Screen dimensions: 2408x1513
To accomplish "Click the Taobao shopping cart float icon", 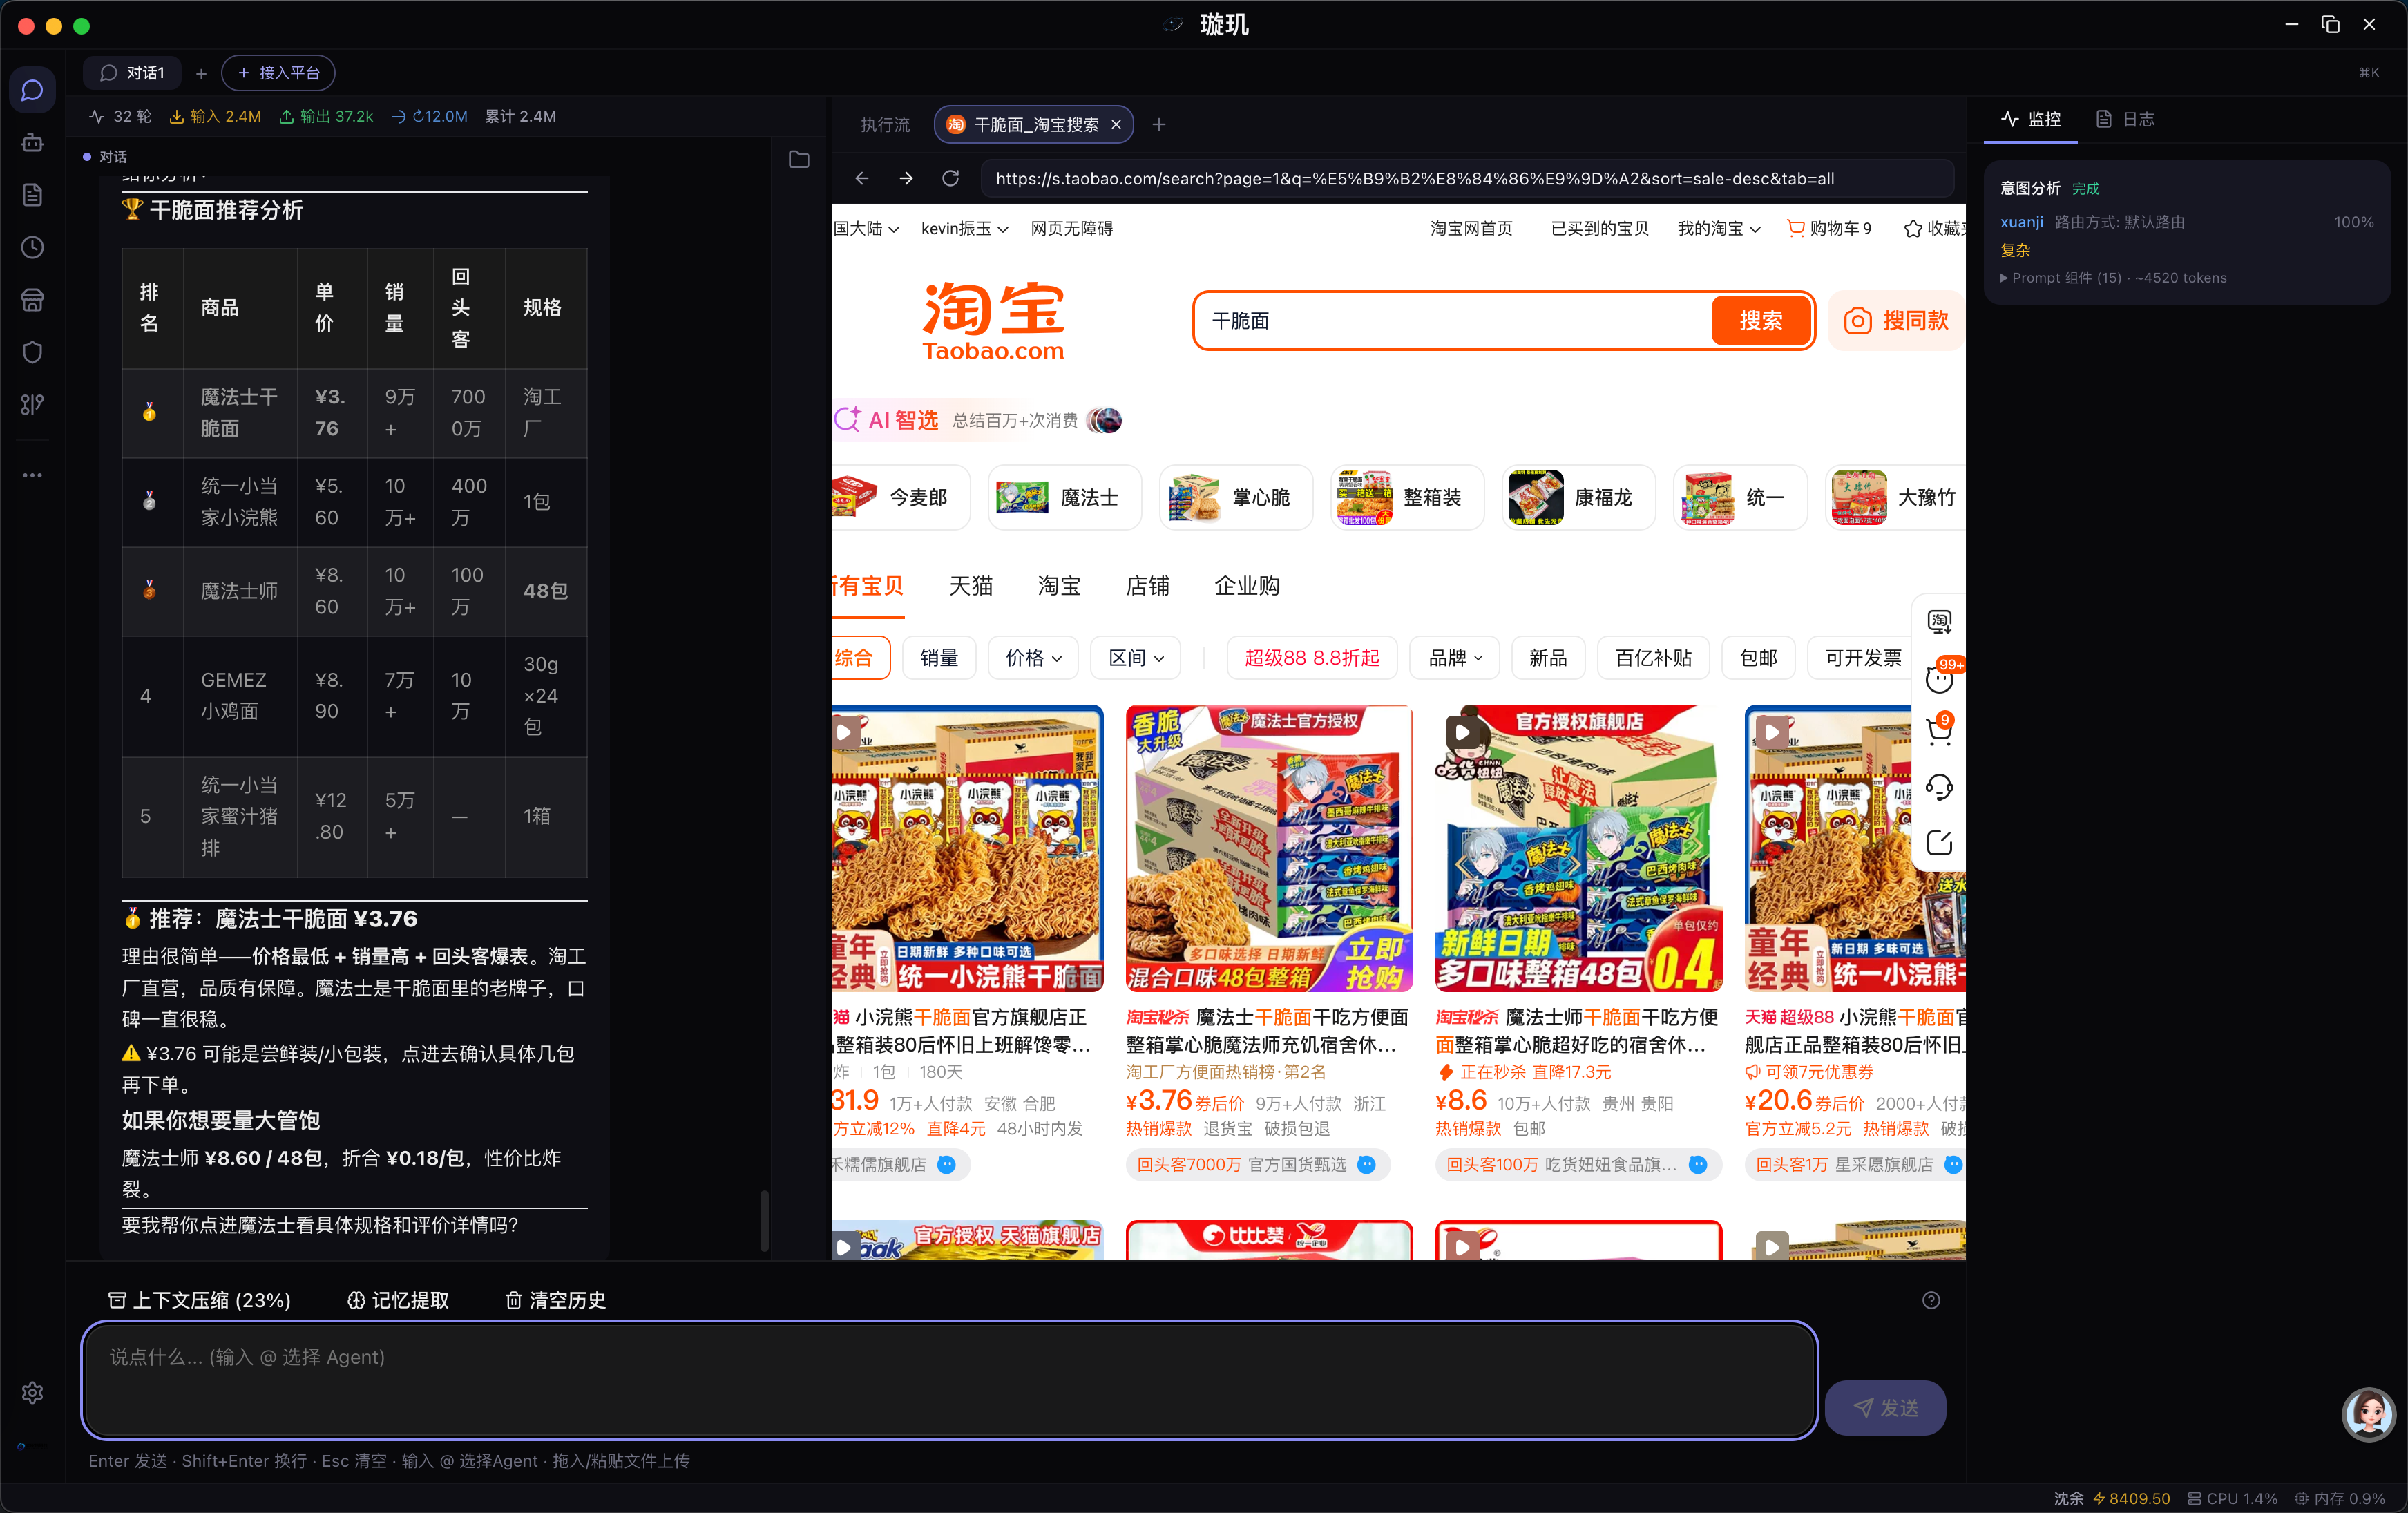I will (x=1939, y=731).
